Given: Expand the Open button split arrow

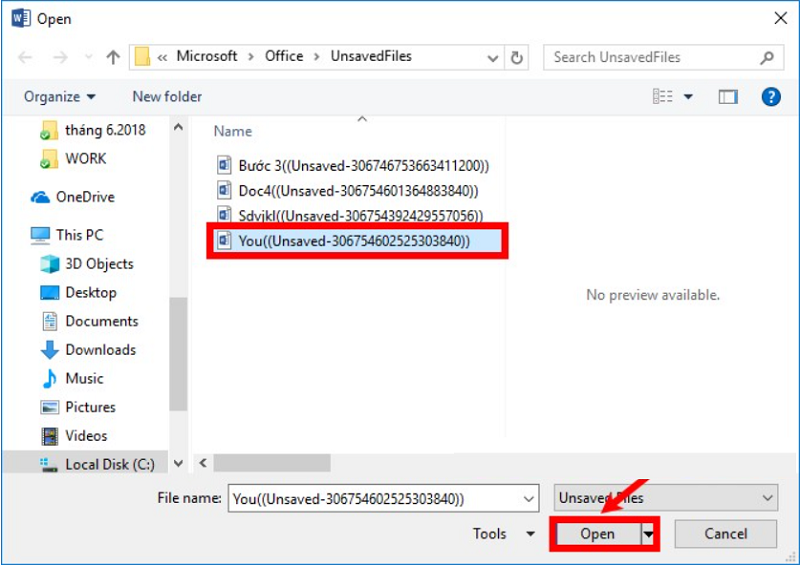Looking at the screenshot, I should click(649, 535).
